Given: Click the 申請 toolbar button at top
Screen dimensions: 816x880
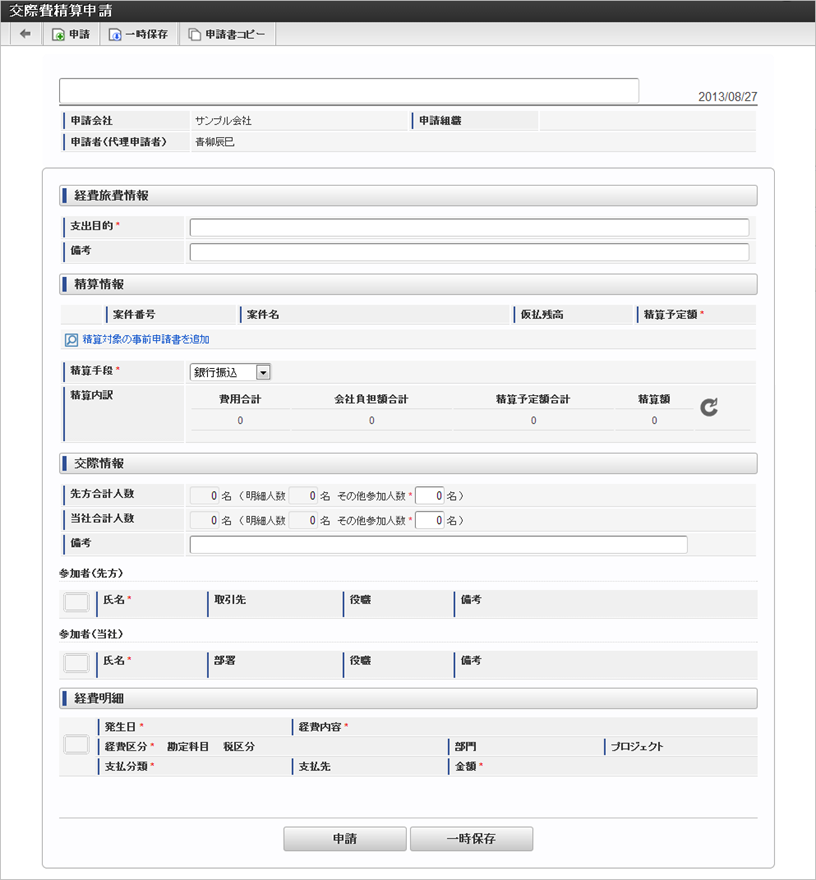Looking at the screenshot, I should click(71, 34).
